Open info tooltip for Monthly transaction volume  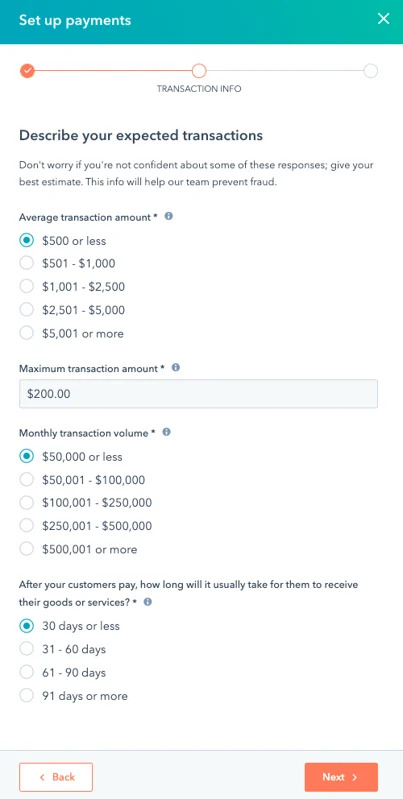click(166, 432)
